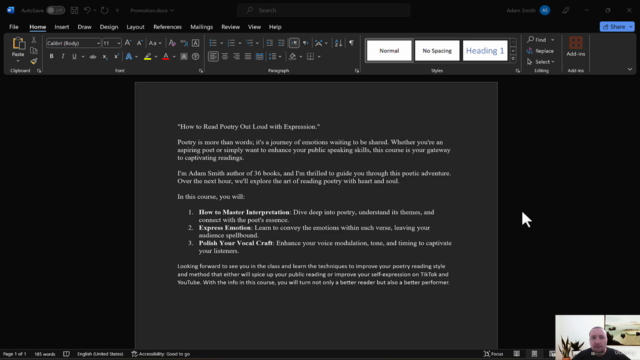
Task: Click the paragraph shading paint bucket
Action: tap(292, 56)
